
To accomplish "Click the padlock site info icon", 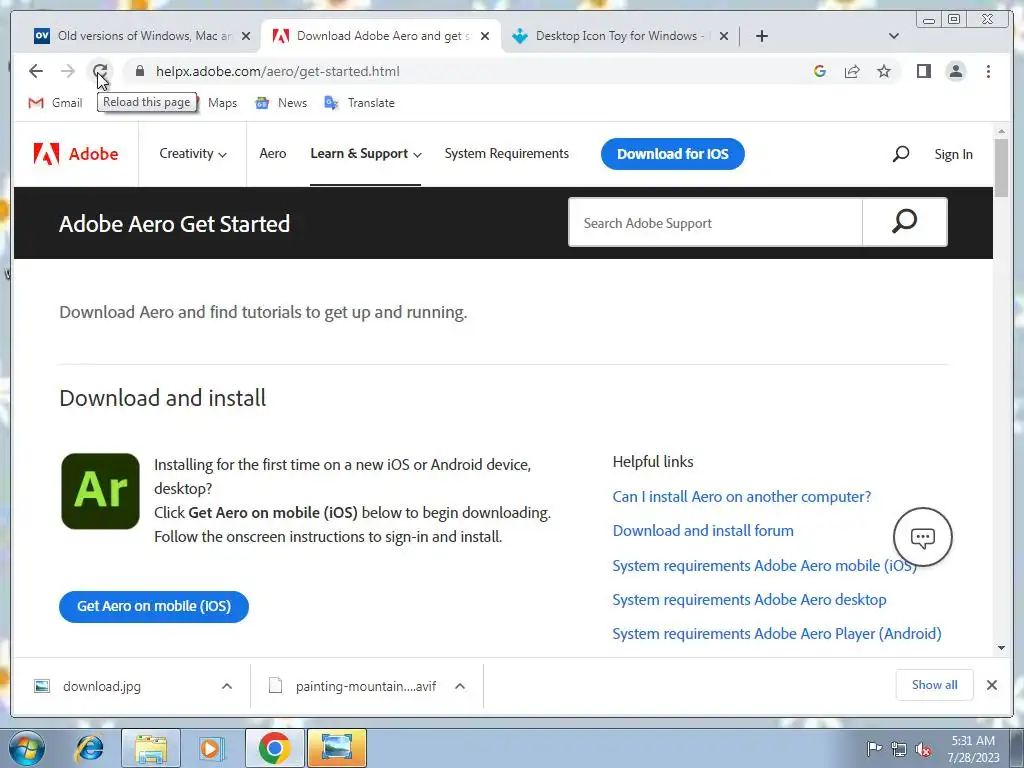I will click(140, 71).
